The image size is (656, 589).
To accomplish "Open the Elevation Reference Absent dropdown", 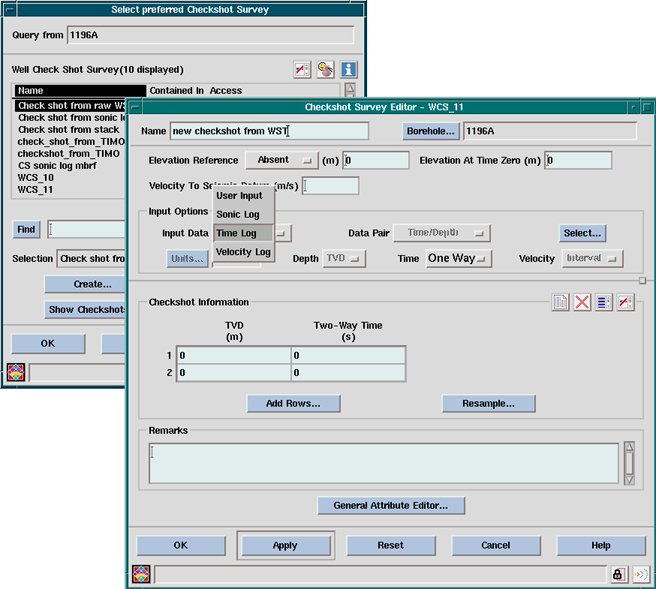I will tap(282, 160).
